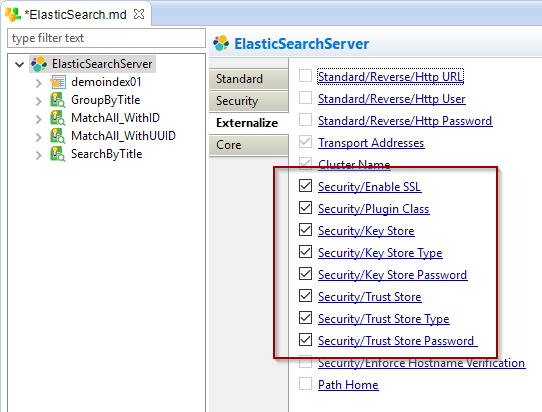The image size is (542, 412).
Task: Click the MatchAll_WithID search icon
Action: tap(57, 118)
